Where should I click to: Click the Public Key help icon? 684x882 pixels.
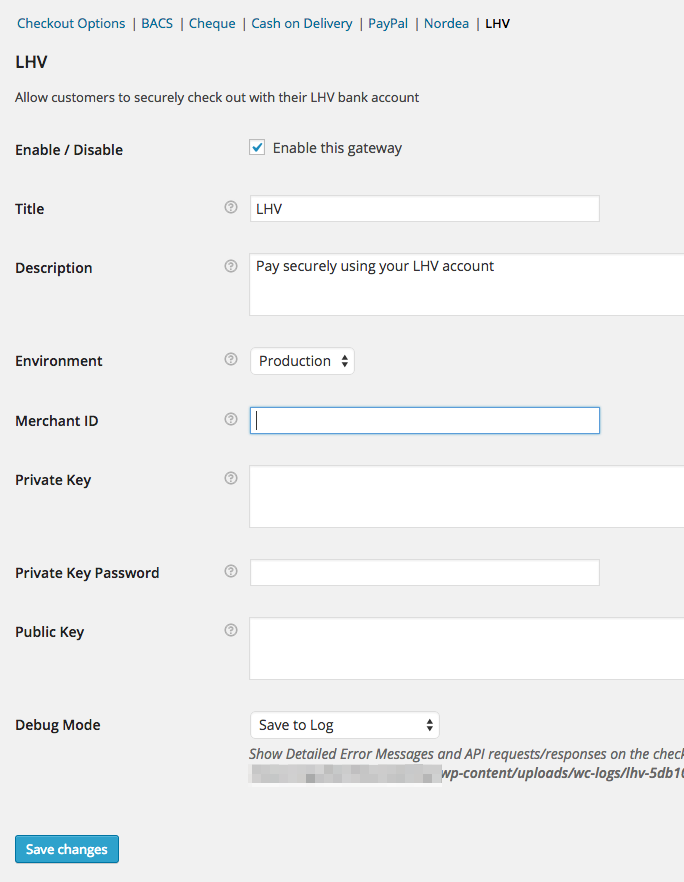(231, 631)
